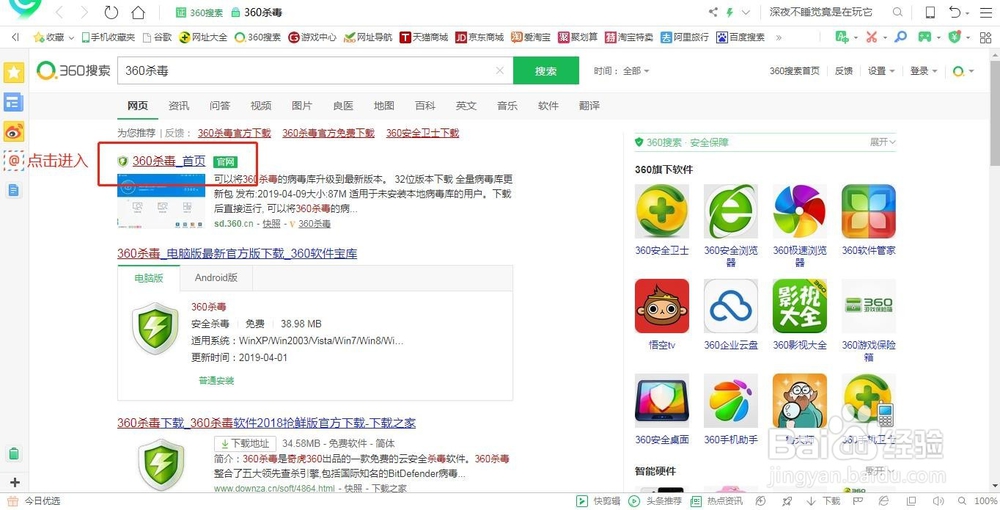Open the 登录 dropdown
Image resolution: width=1000 pixels, height=510 pixels.
923,71
